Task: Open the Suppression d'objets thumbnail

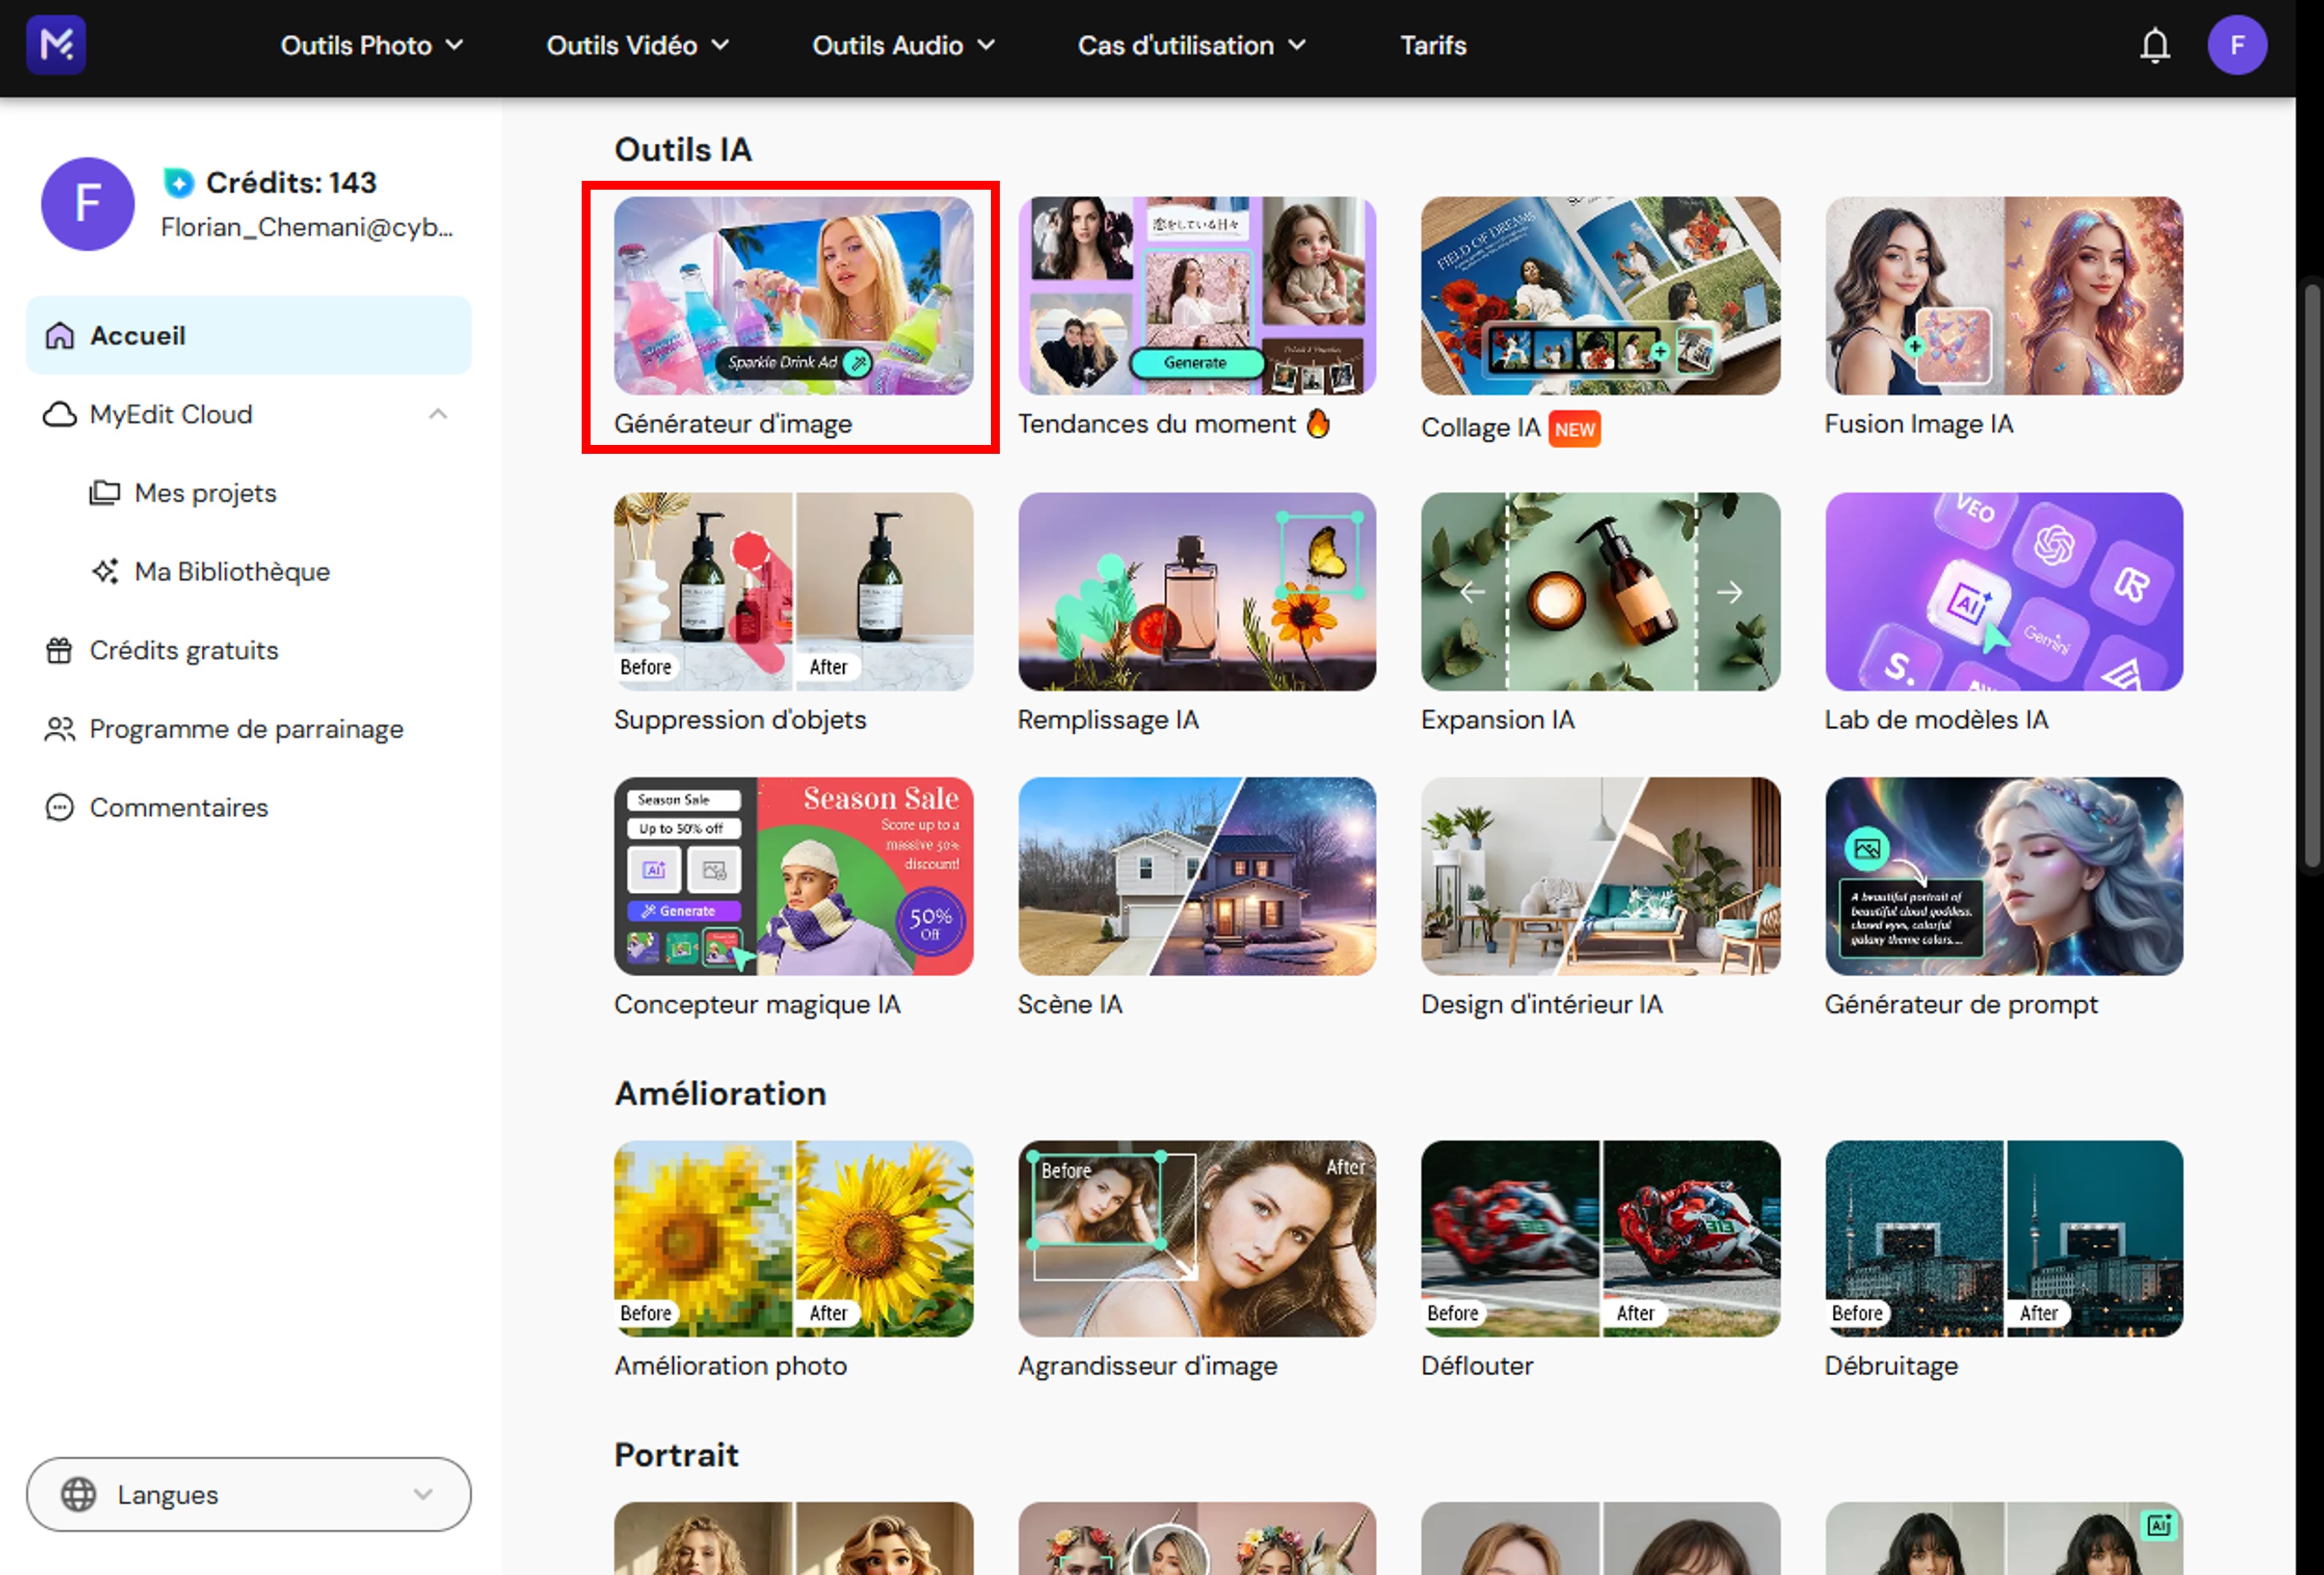Action: point(793,591)
